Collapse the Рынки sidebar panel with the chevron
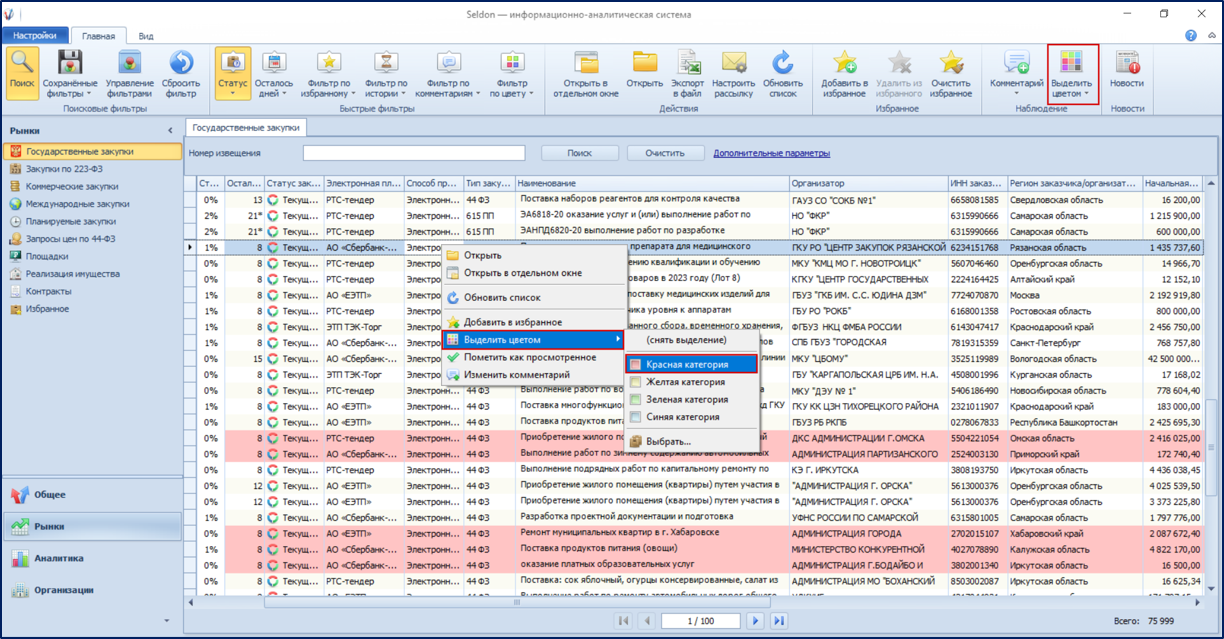 pyautogui.click(x=170, y=131)
